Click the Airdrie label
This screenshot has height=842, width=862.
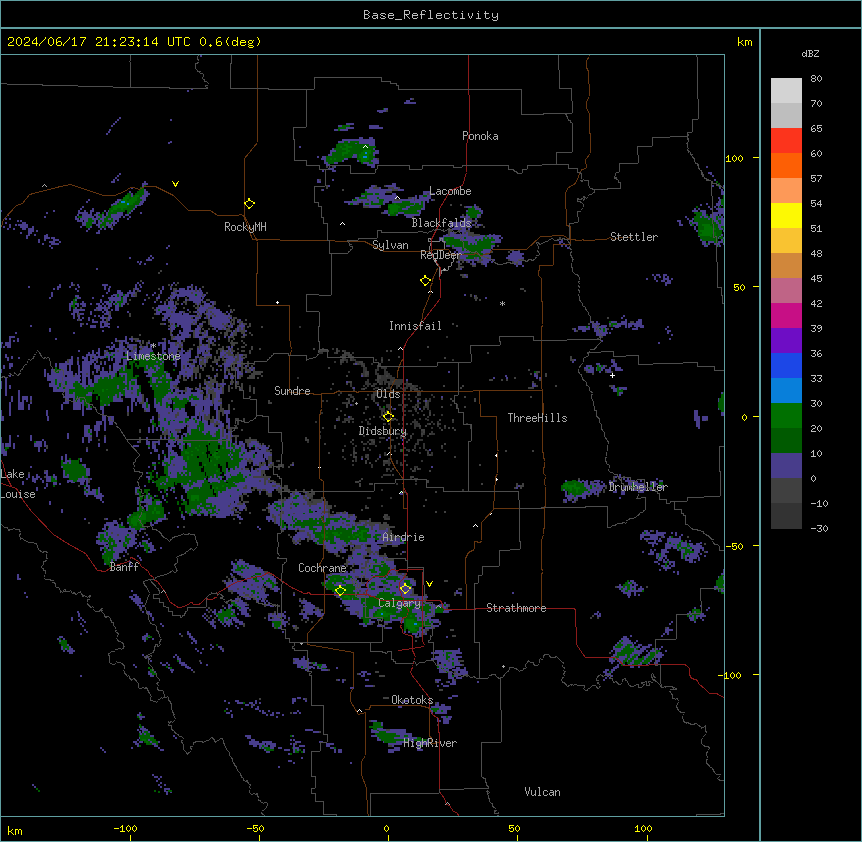pyautogui.click(x=404, y=537)
